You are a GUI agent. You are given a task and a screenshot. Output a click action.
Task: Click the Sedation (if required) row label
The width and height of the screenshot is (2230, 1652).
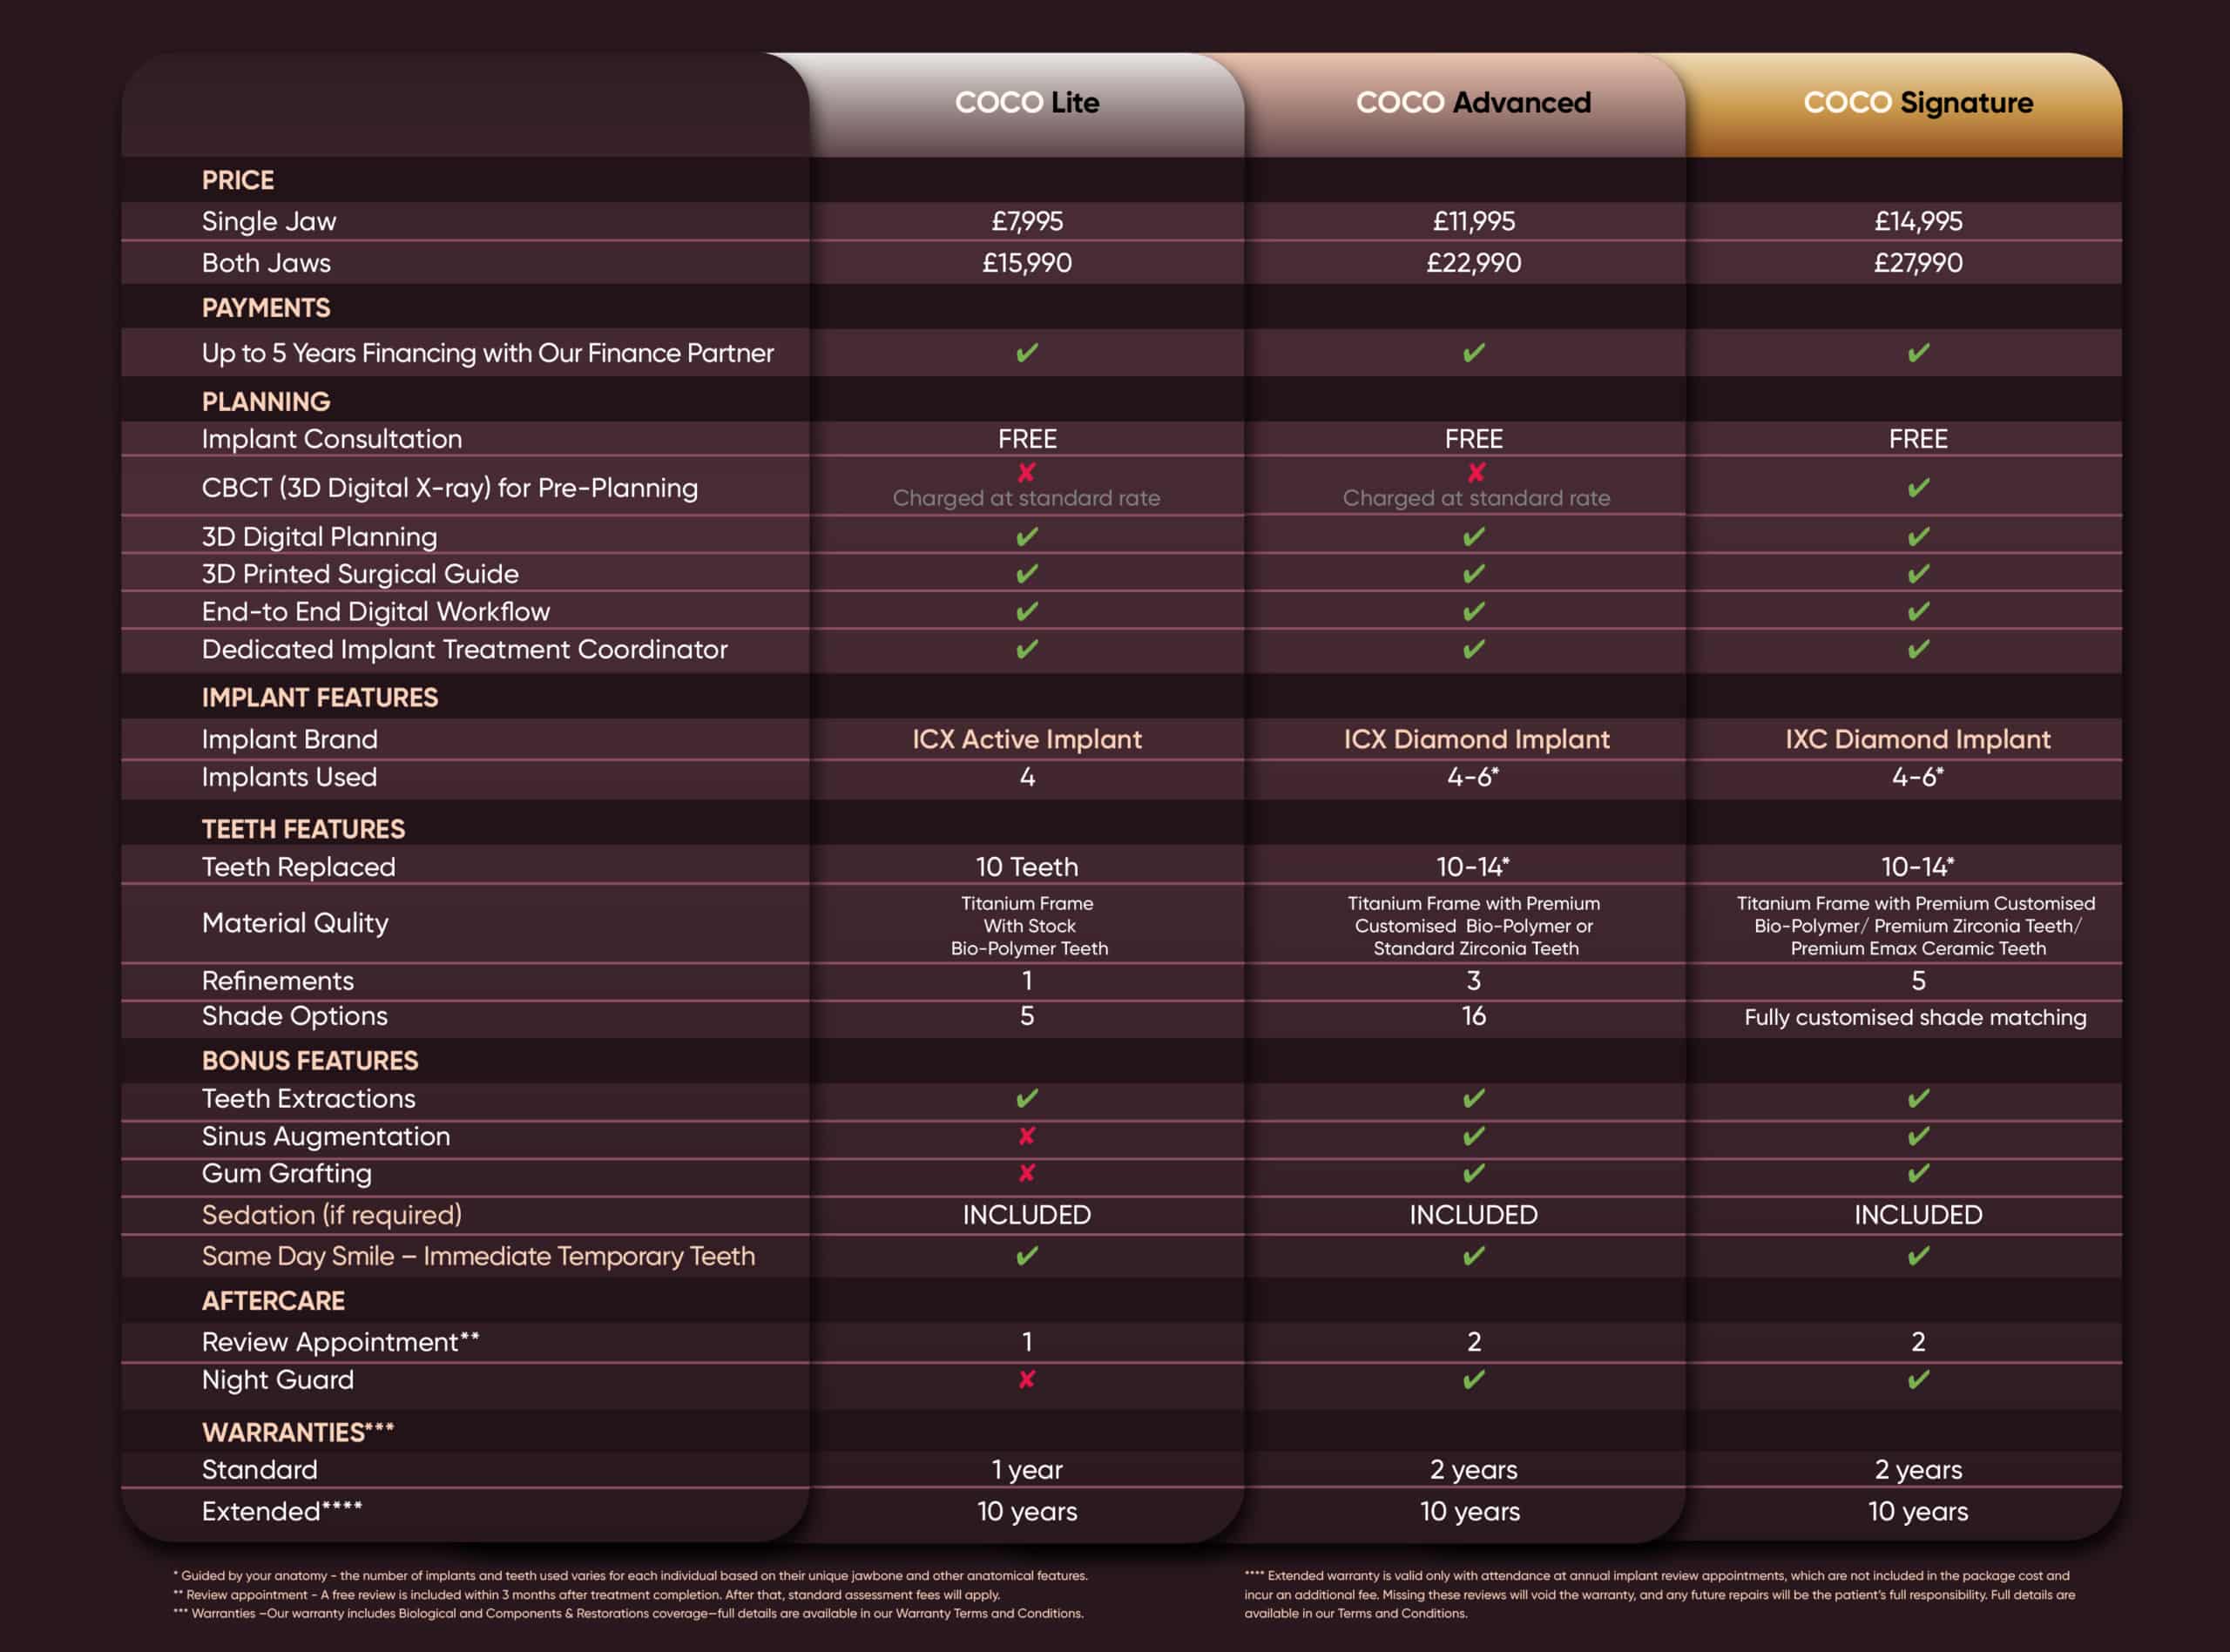(x=331, y=1215)
